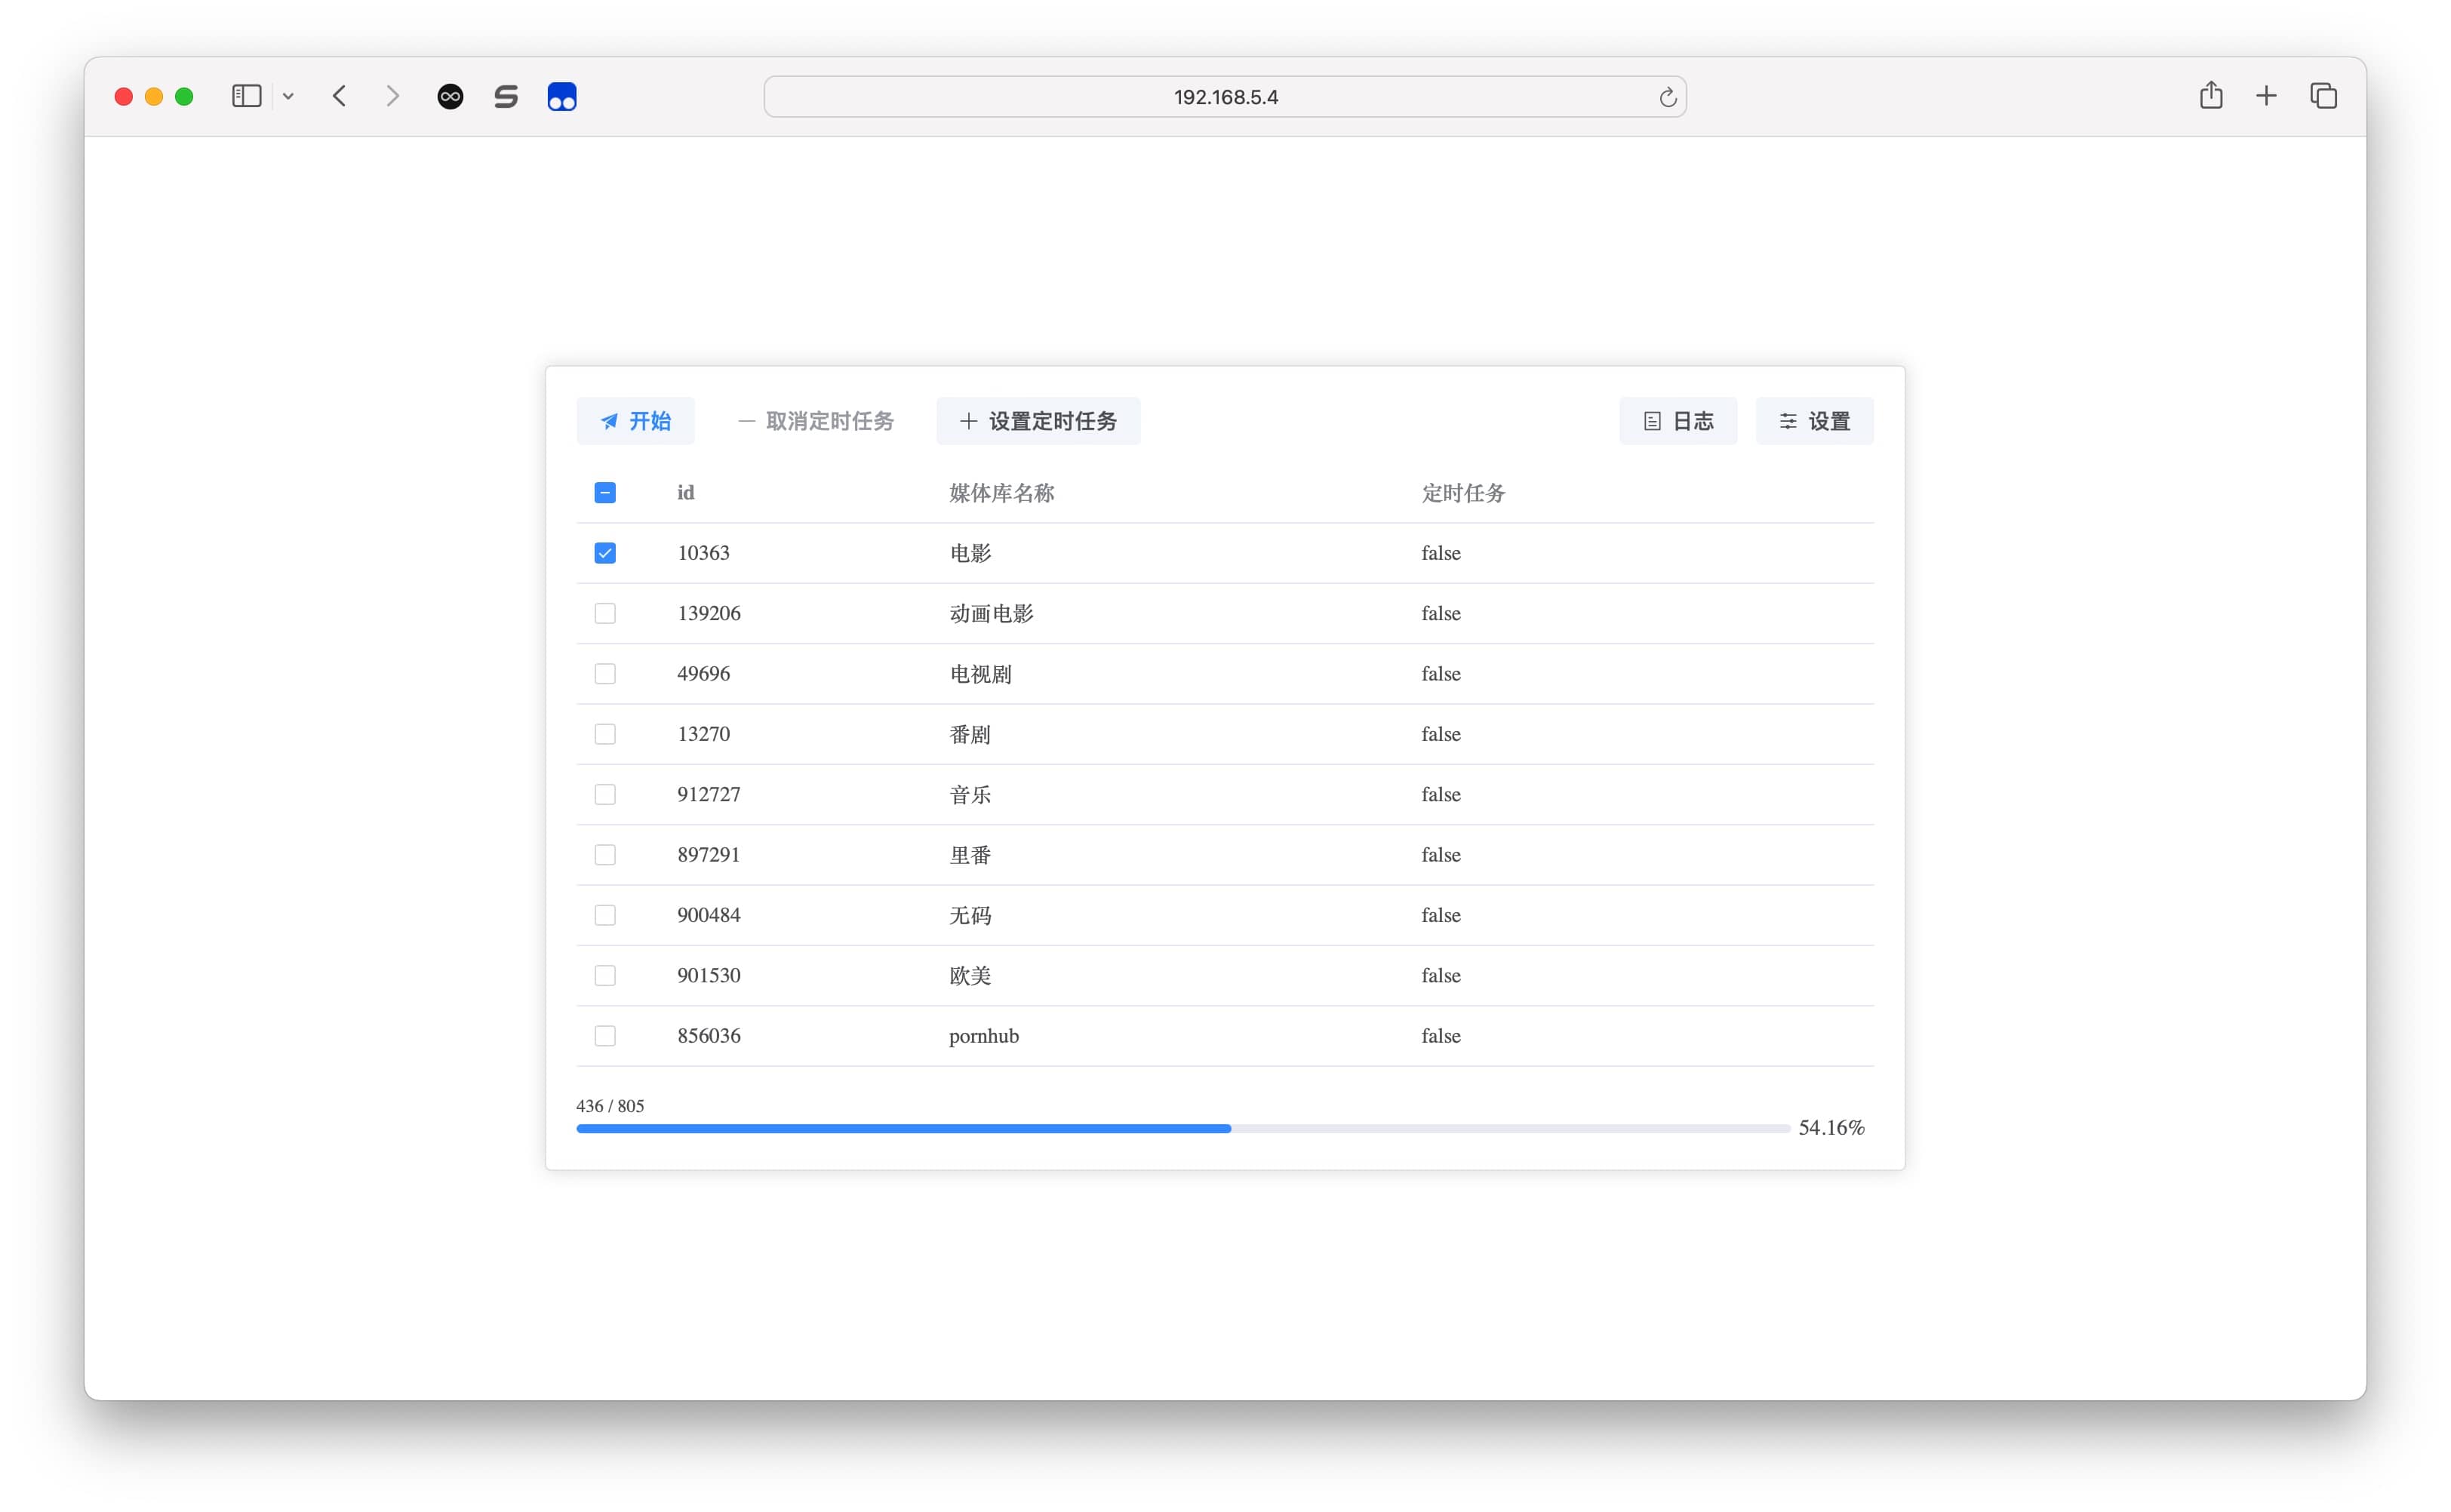Check the checkbox for row 901530

[x=605, y=975]
